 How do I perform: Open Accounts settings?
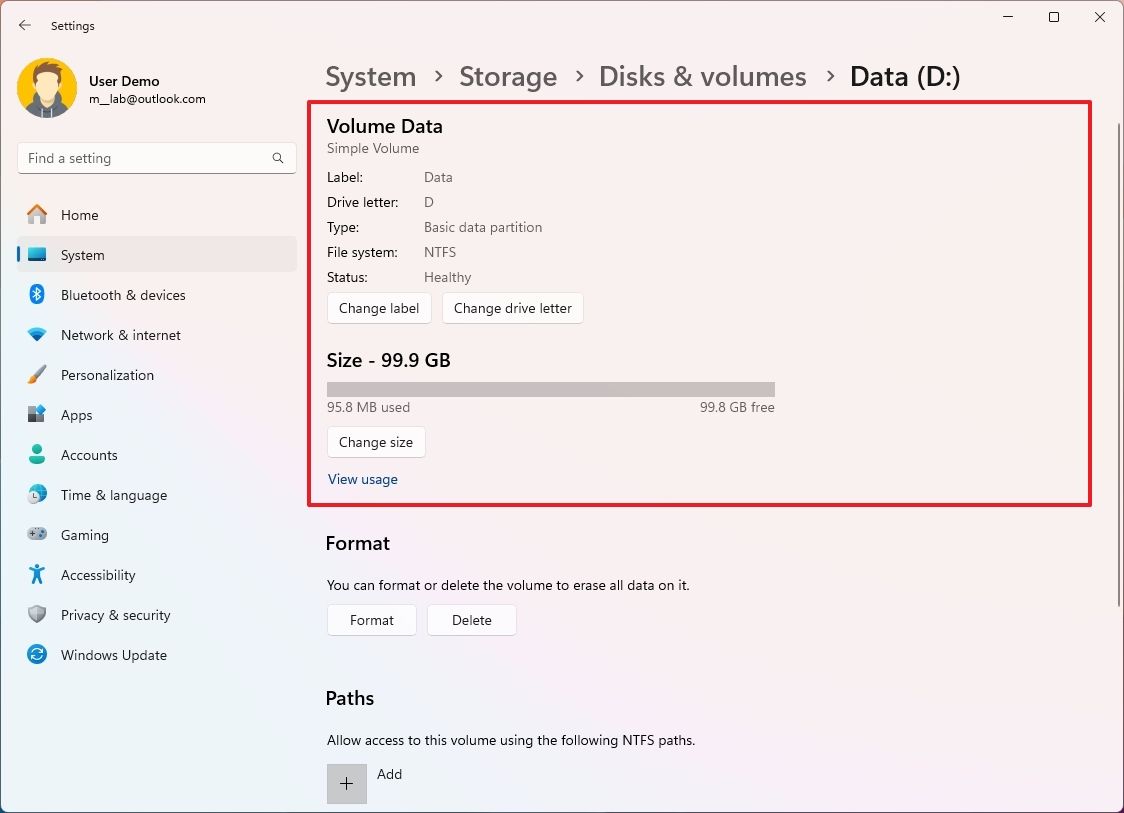[89, 455]
